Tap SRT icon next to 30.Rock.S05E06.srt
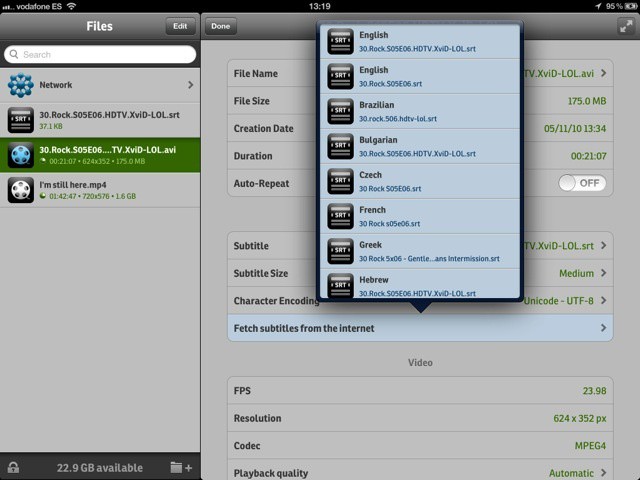The height and width of the screenshot is (480, 640). pos(340,76)
